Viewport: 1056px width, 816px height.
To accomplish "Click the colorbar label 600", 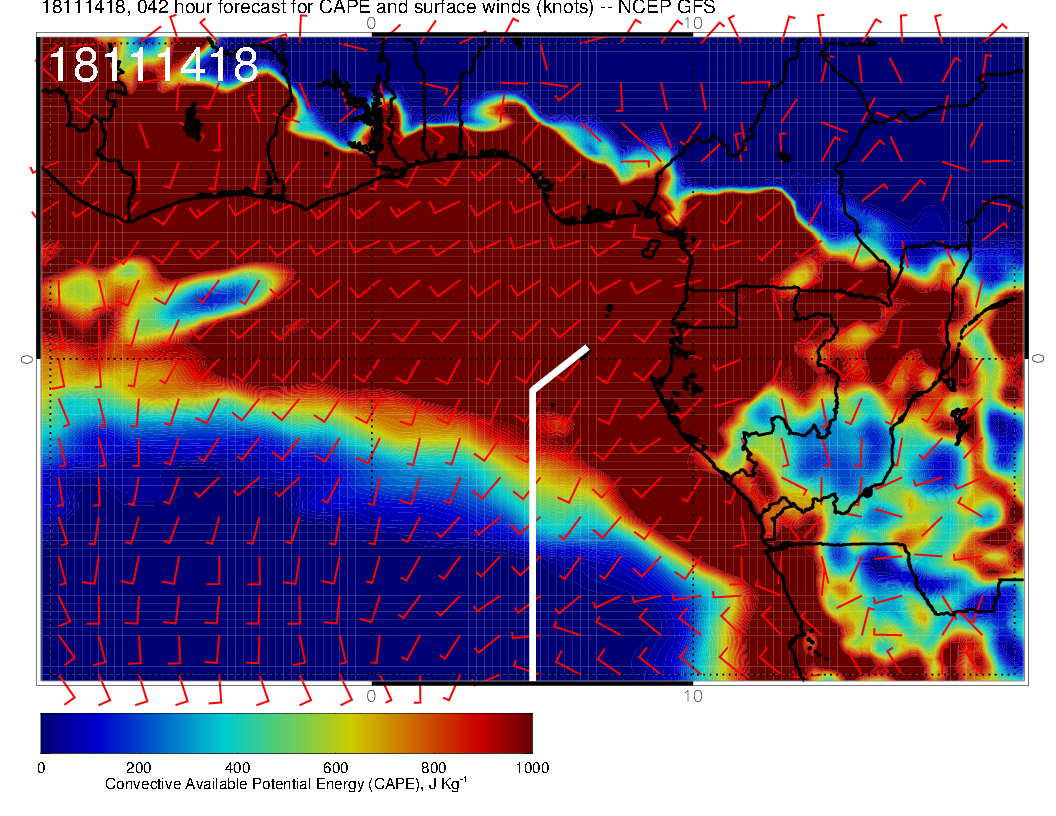I will point(335,768).
